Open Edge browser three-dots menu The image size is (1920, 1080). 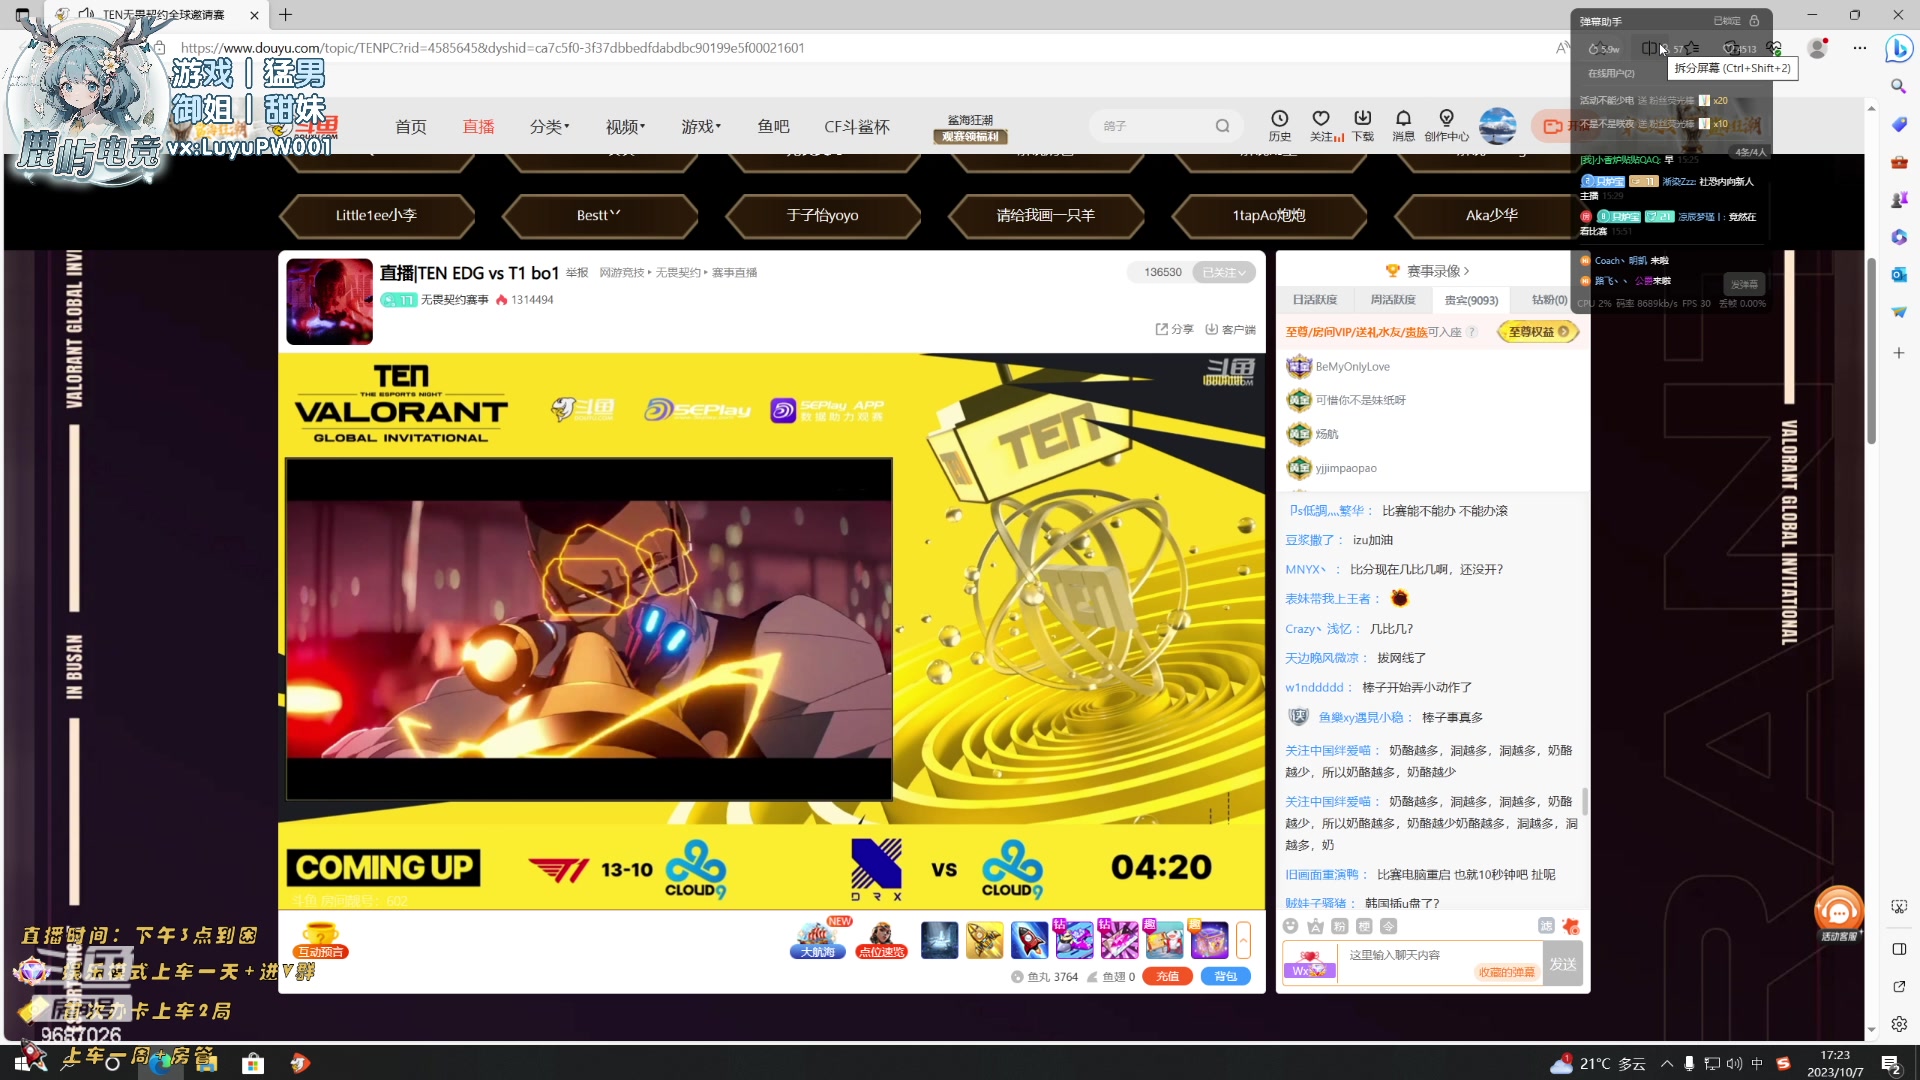(1860, 47)
